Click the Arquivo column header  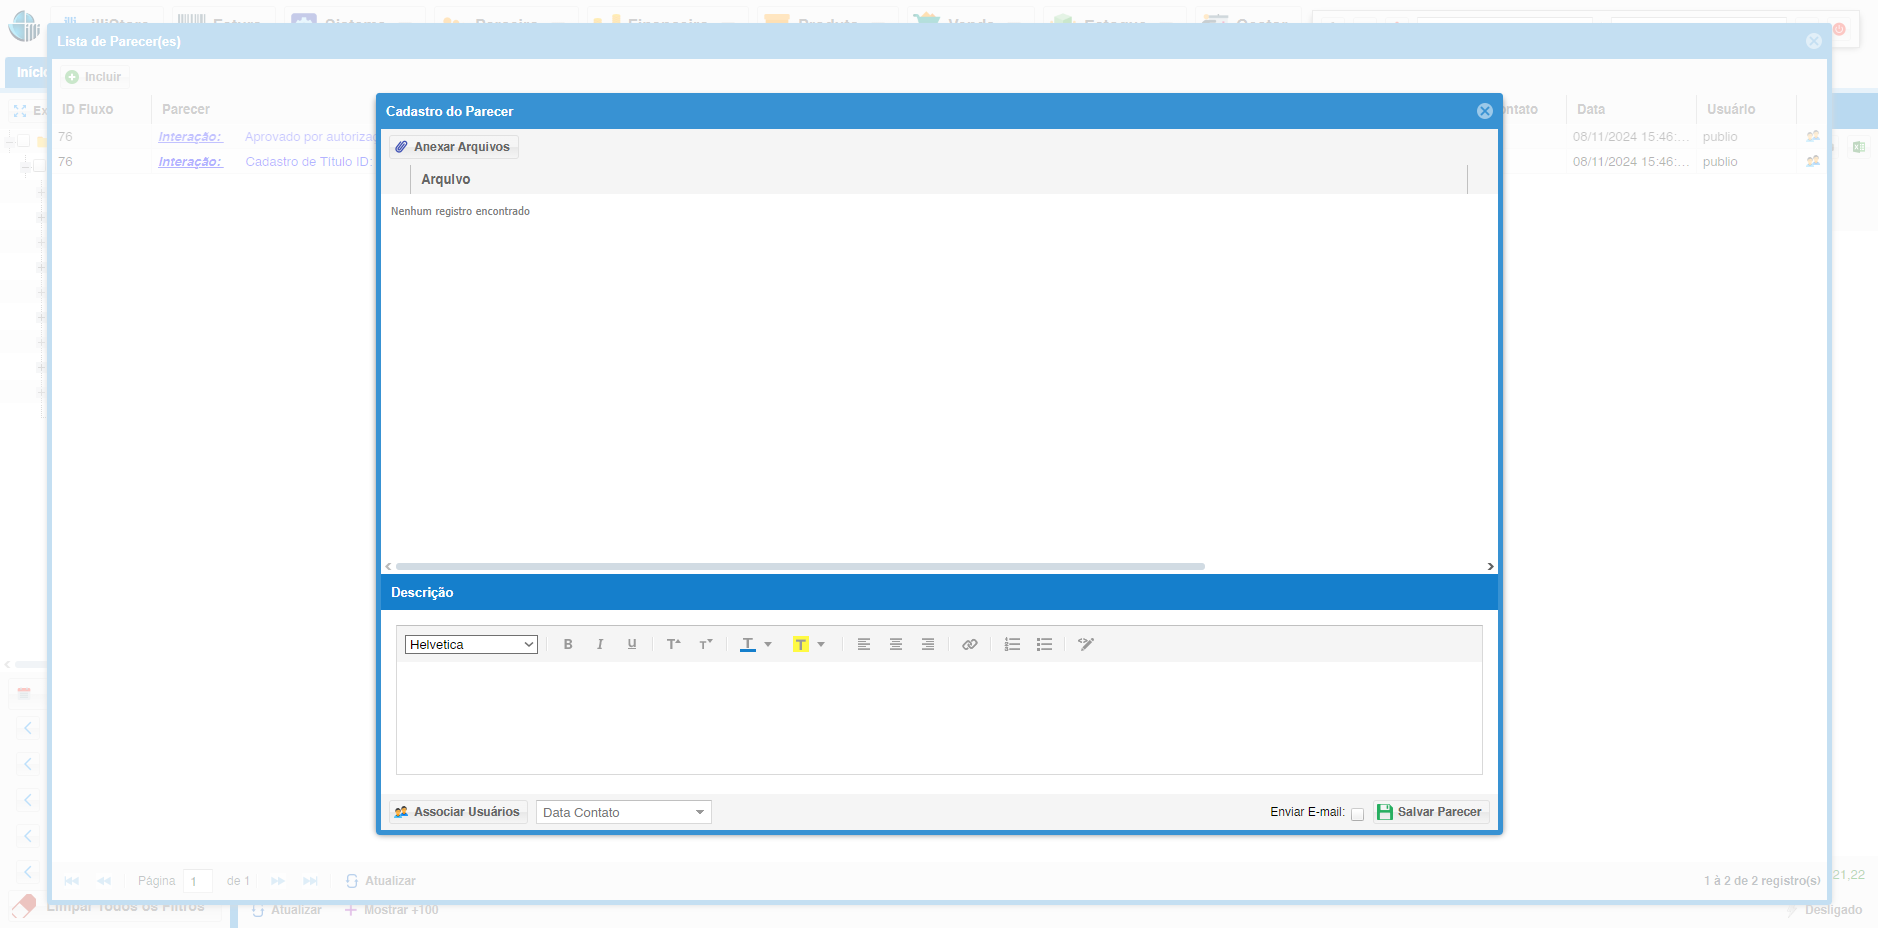pos(445,180)
